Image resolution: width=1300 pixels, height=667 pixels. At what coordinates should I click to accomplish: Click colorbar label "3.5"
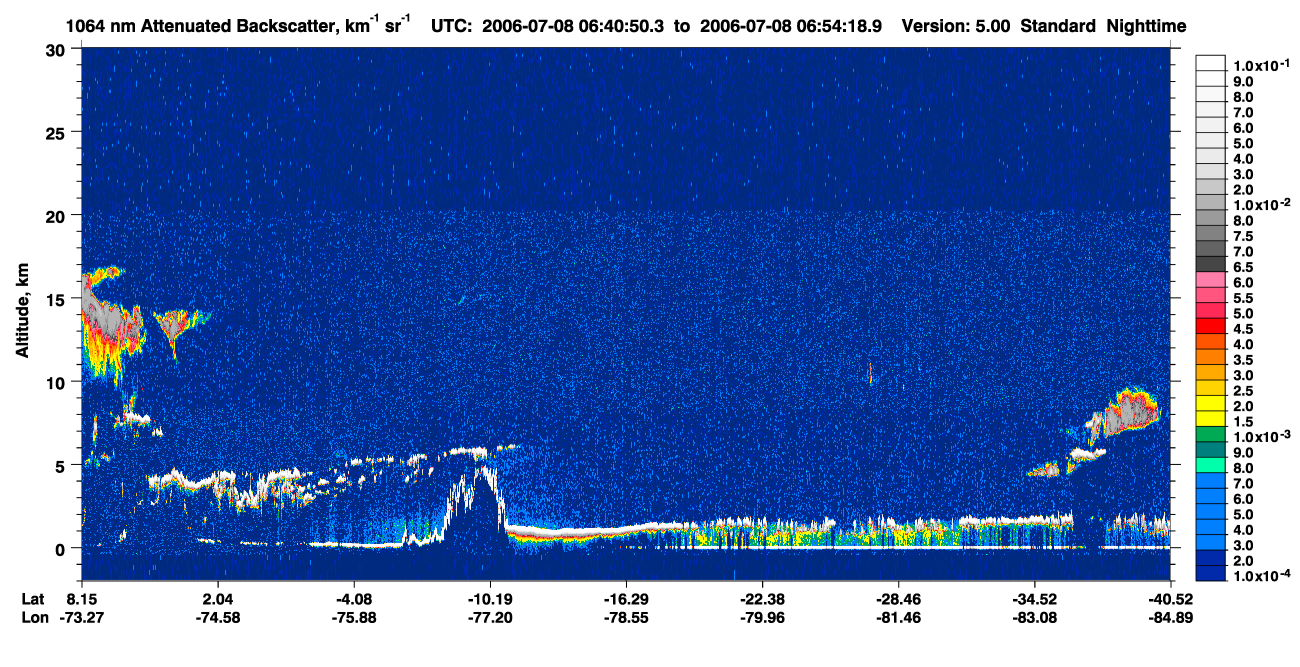click(x=1242, y=360)
